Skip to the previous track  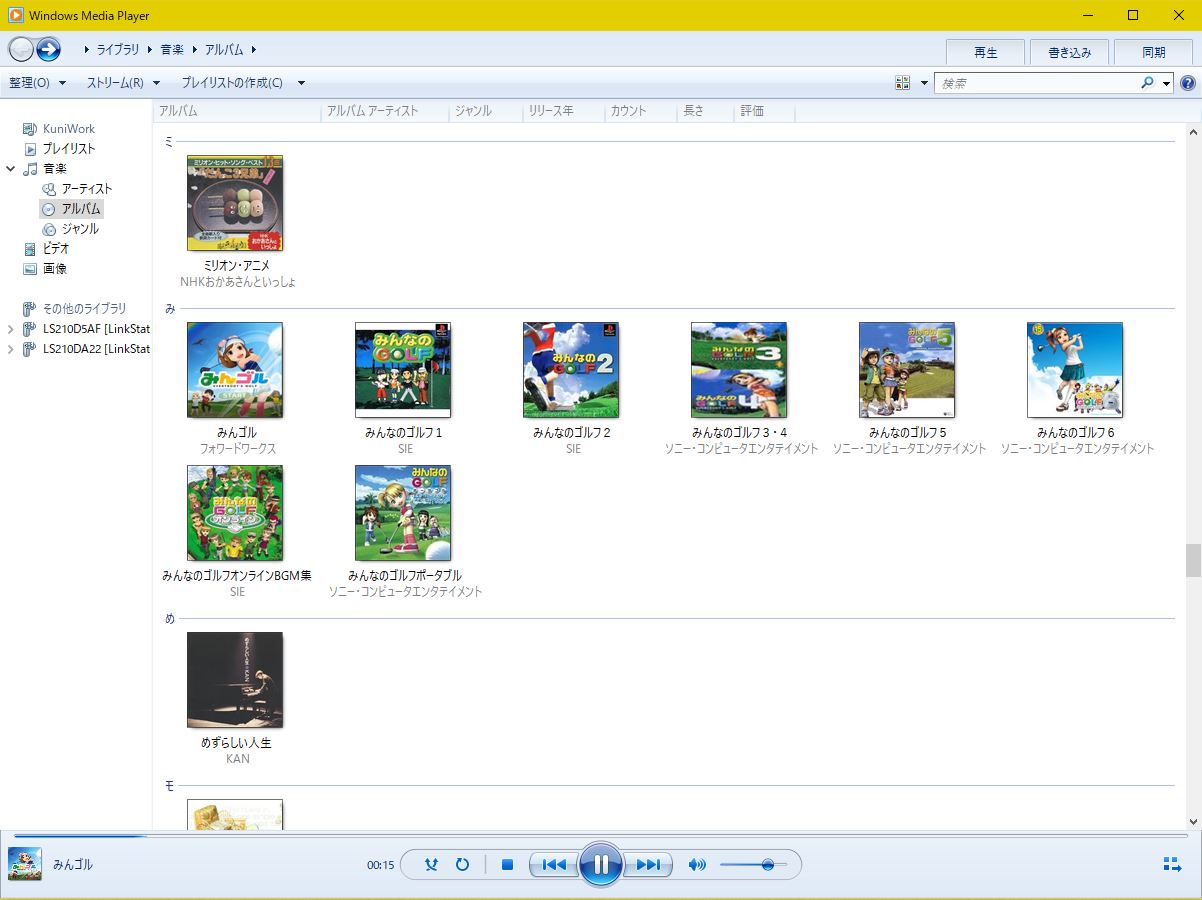[554, 865]
